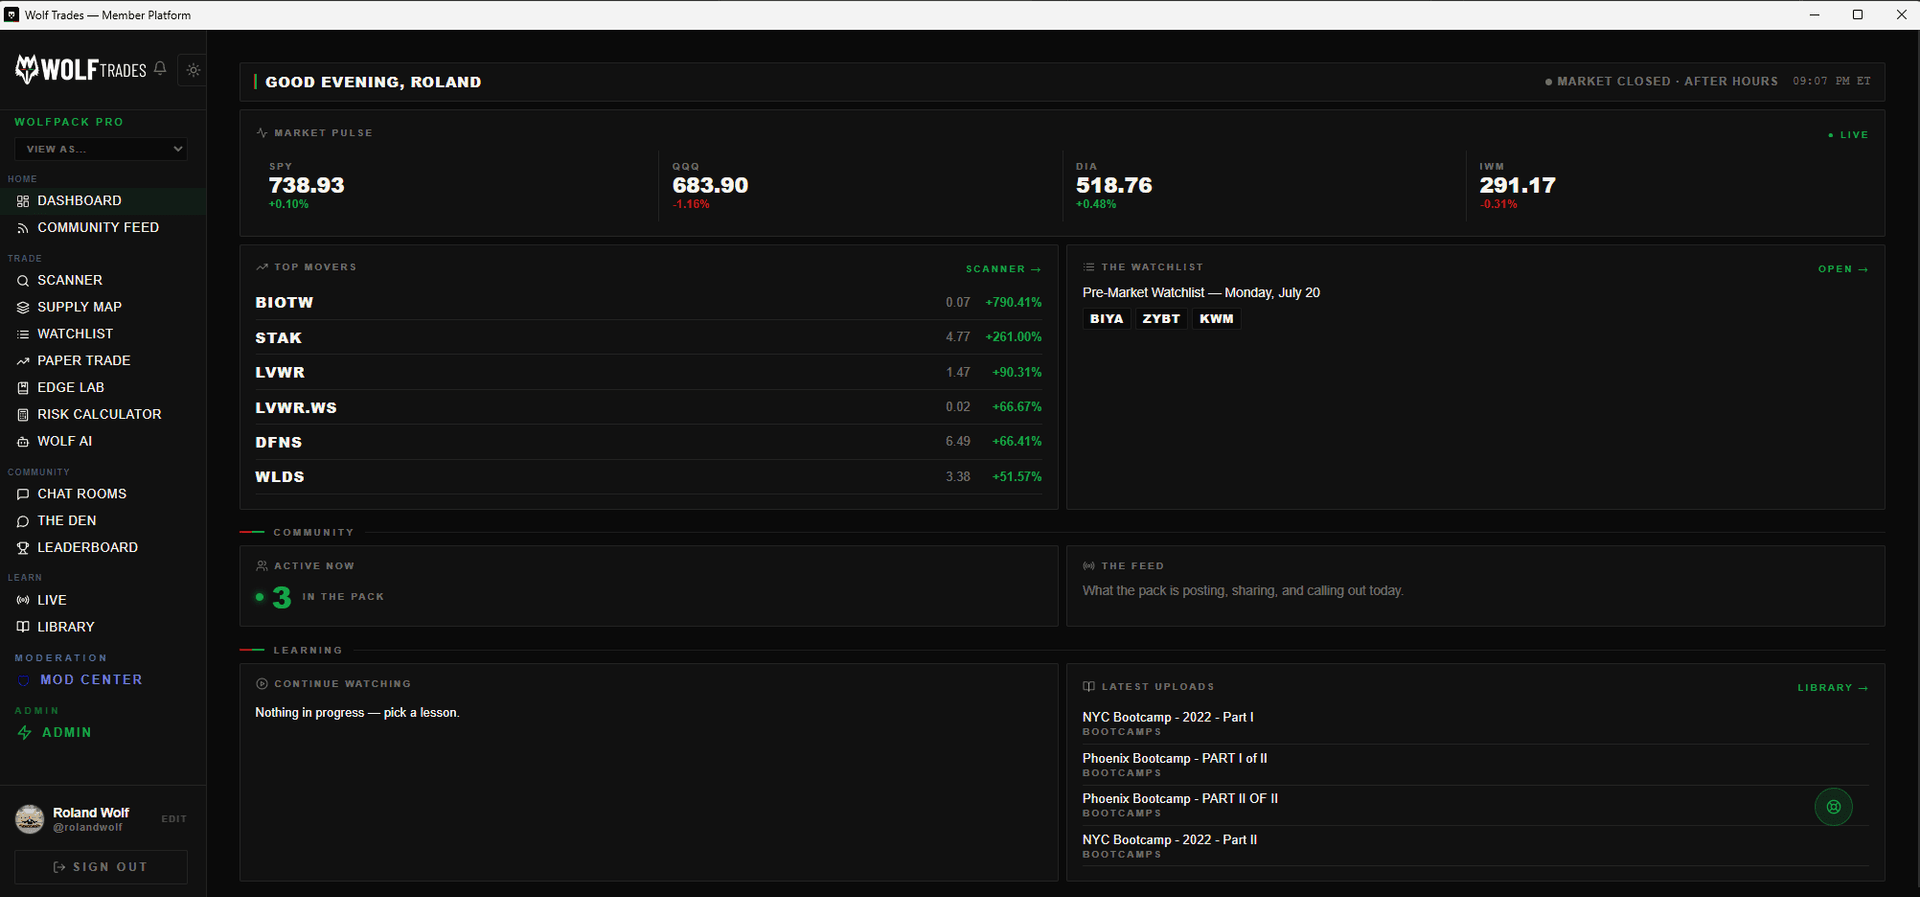Click the IWM 291.17 market tile
The height and width of the screenshot is (897, 1920).
[1667, 186]
